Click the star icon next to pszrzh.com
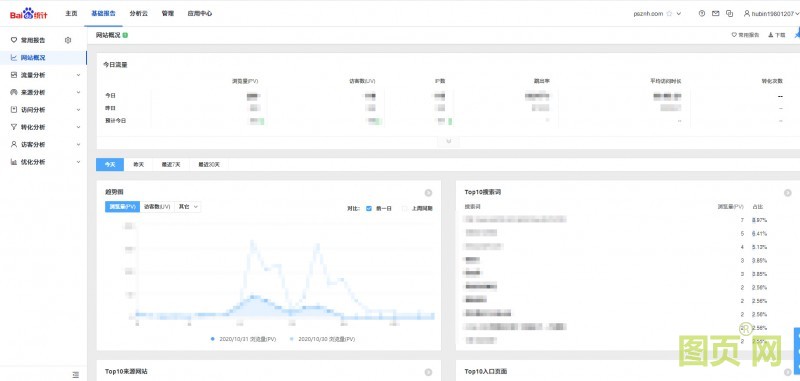Screen dimensions: 800x381 (x=669, y=14)
